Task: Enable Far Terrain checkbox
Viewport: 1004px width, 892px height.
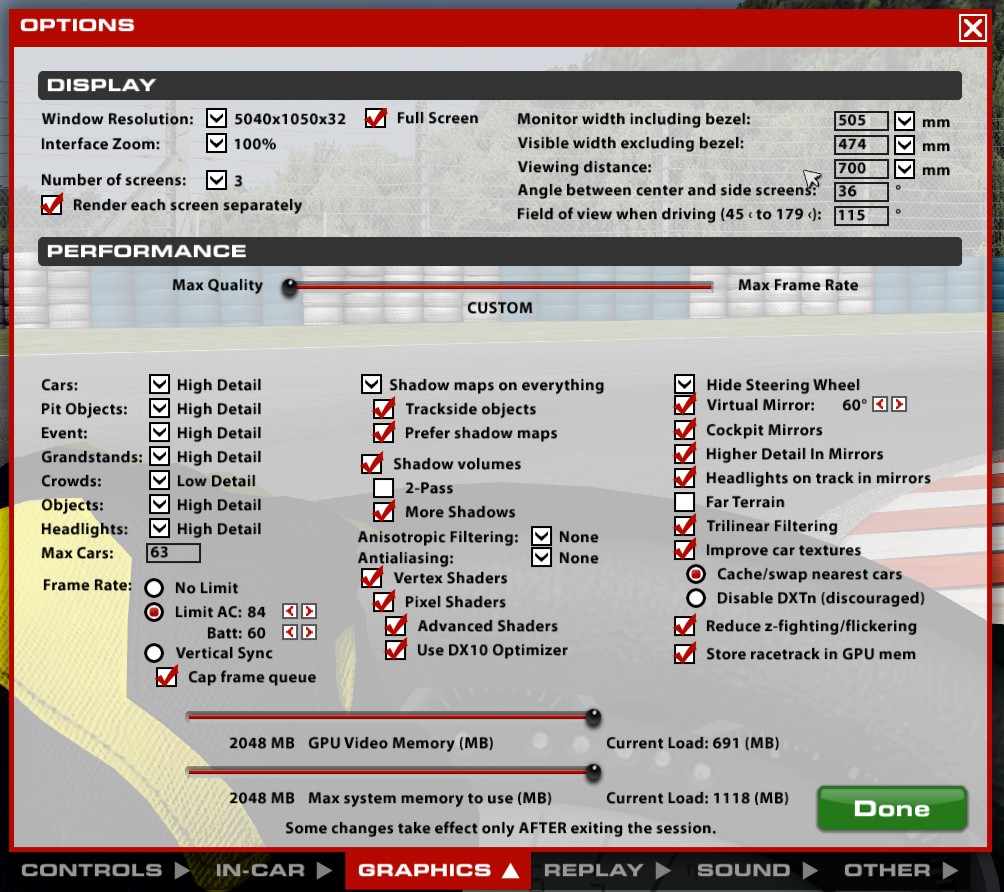Action: [x=684, y=501]
